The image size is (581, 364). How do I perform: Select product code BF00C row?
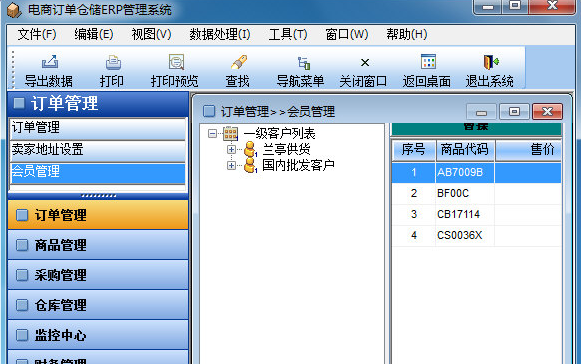477,193
